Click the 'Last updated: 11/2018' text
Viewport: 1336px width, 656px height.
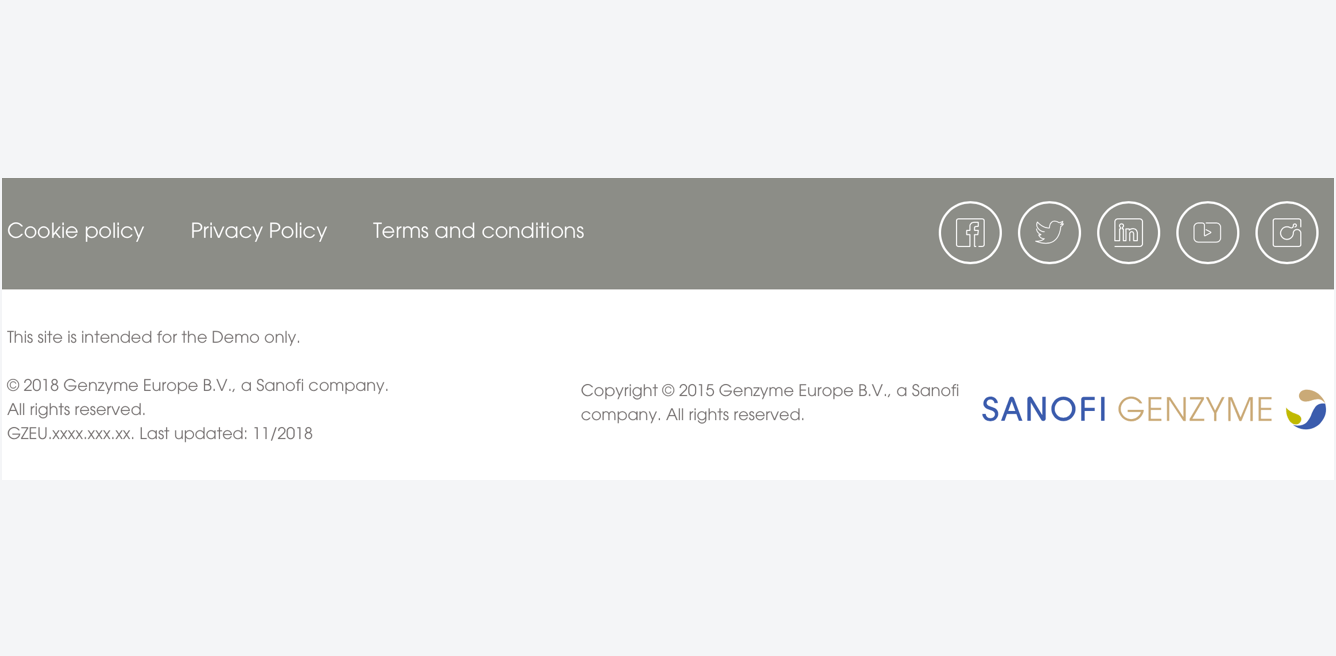coord(226,433)
